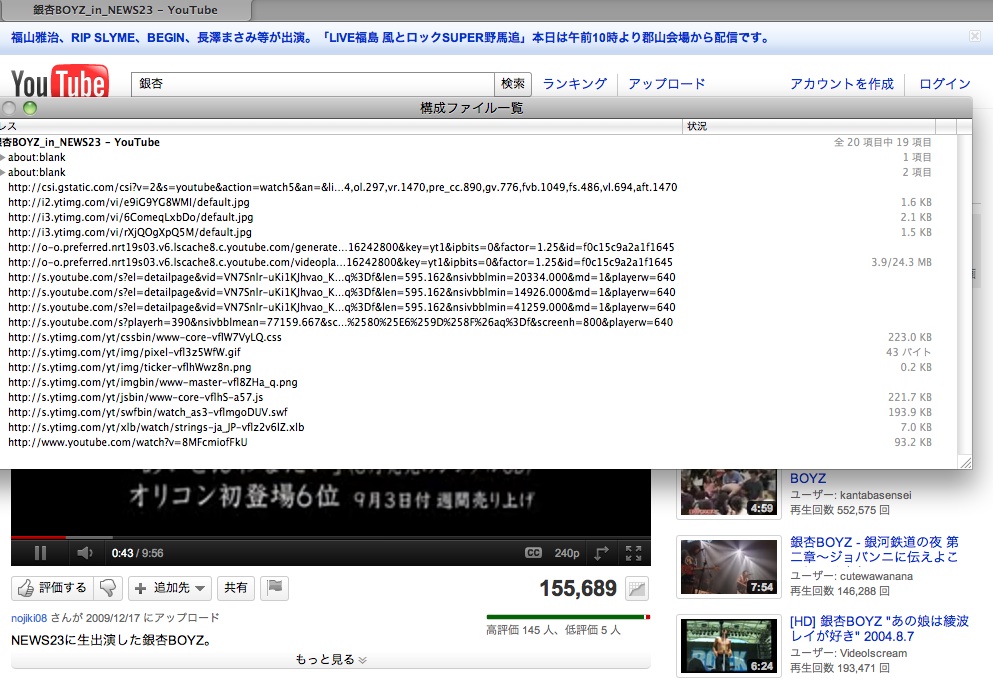The height and width of the screenshot is (688, 993).
Task: Open the 240p quality selector
Action: coord(567,553)
